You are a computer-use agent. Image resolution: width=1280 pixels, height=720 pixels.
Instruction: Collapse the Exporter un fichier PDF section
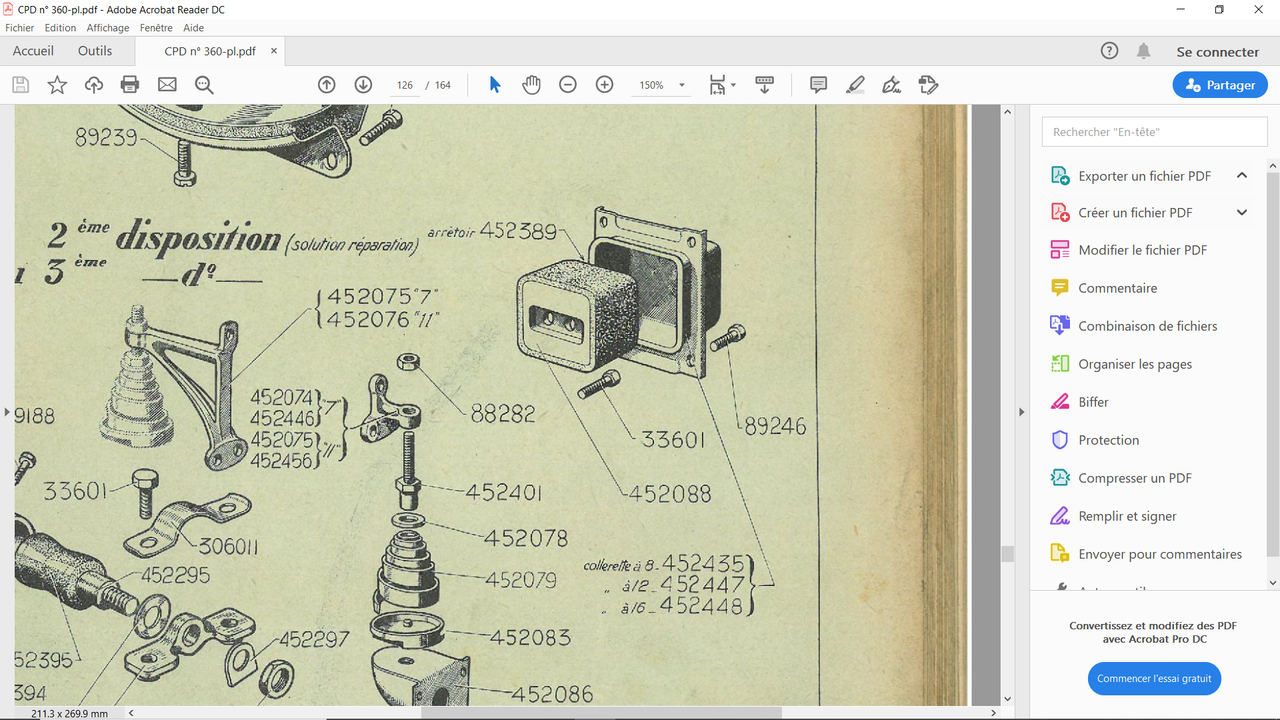[x=1242, y=176]
